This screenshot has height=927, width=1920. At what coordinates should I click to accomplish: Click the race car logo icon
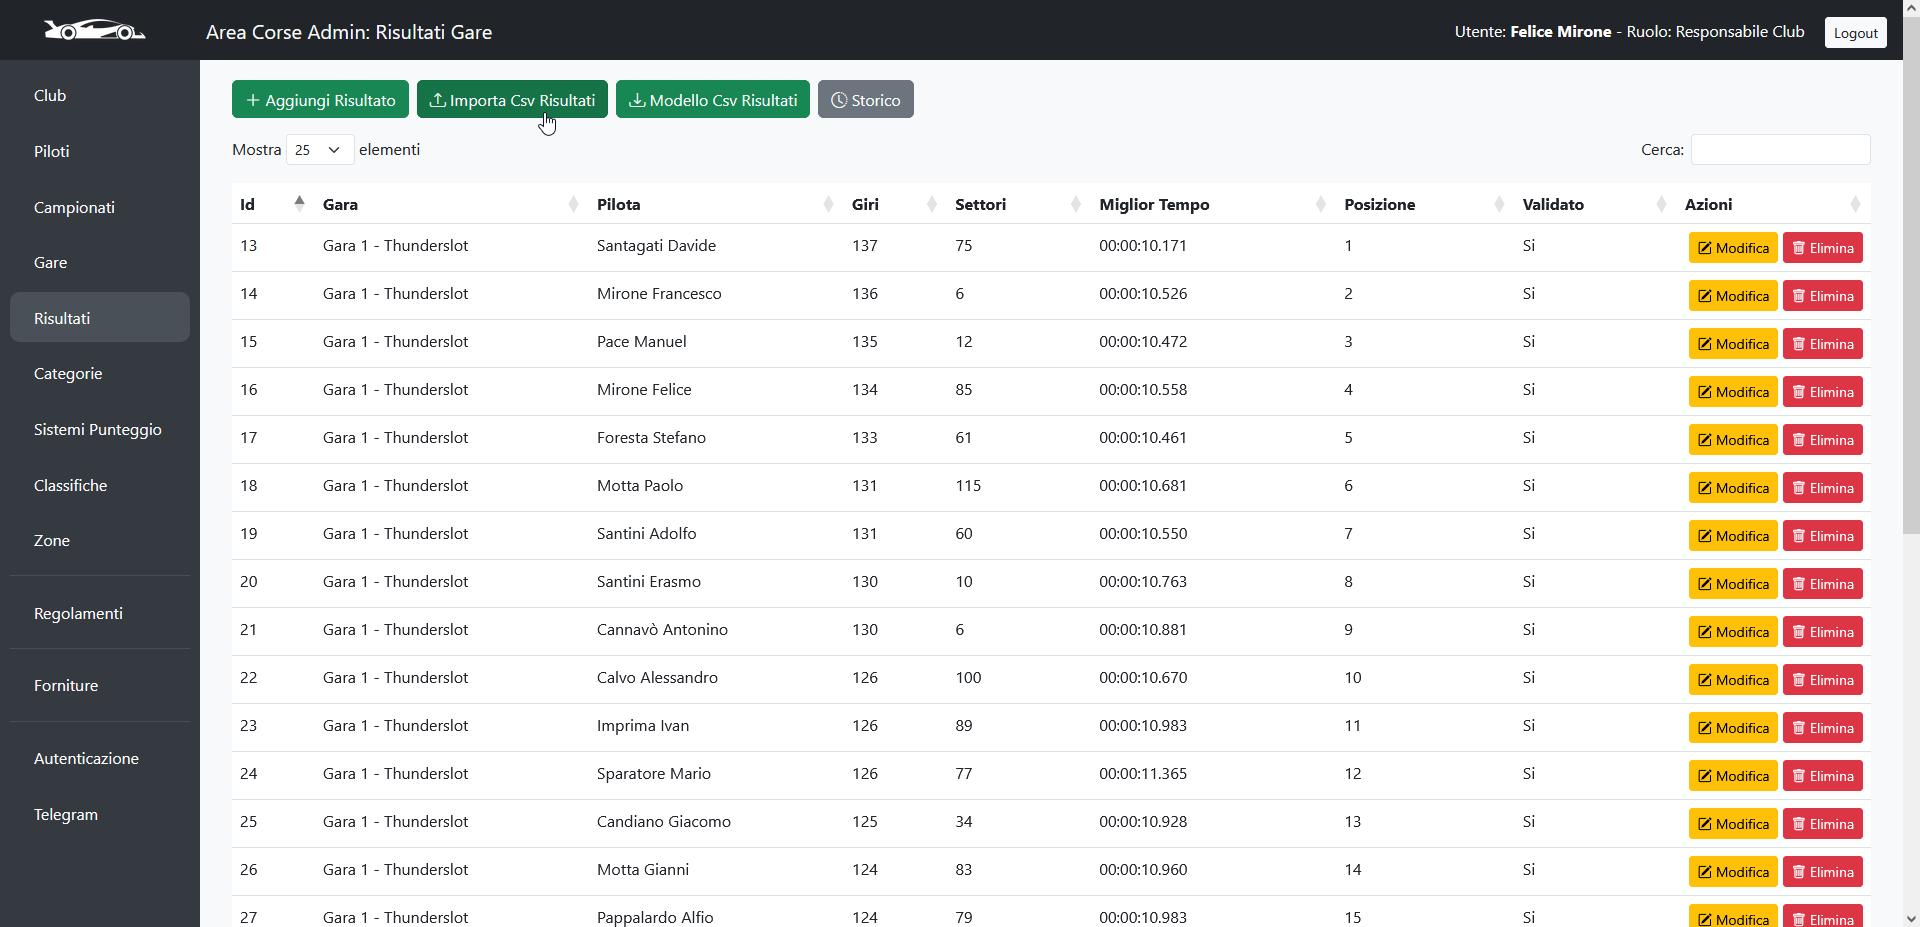pyautogui.click(x=94, y=31)
